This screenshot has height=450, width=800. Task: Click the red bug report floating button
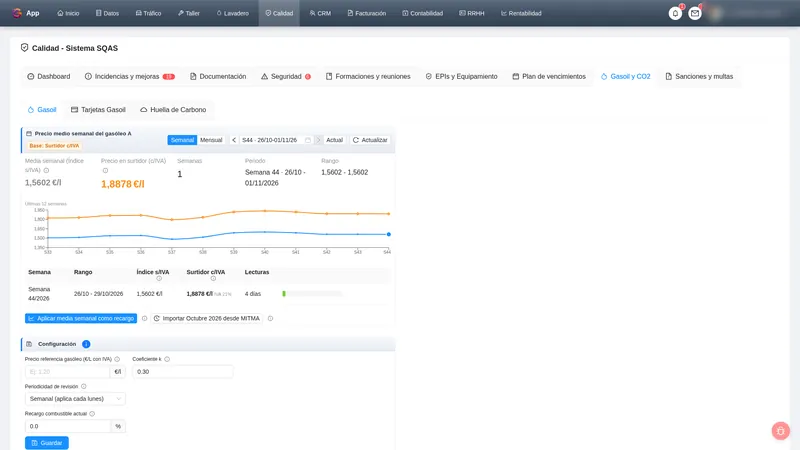pyautogui.click(x=780, y=431)
